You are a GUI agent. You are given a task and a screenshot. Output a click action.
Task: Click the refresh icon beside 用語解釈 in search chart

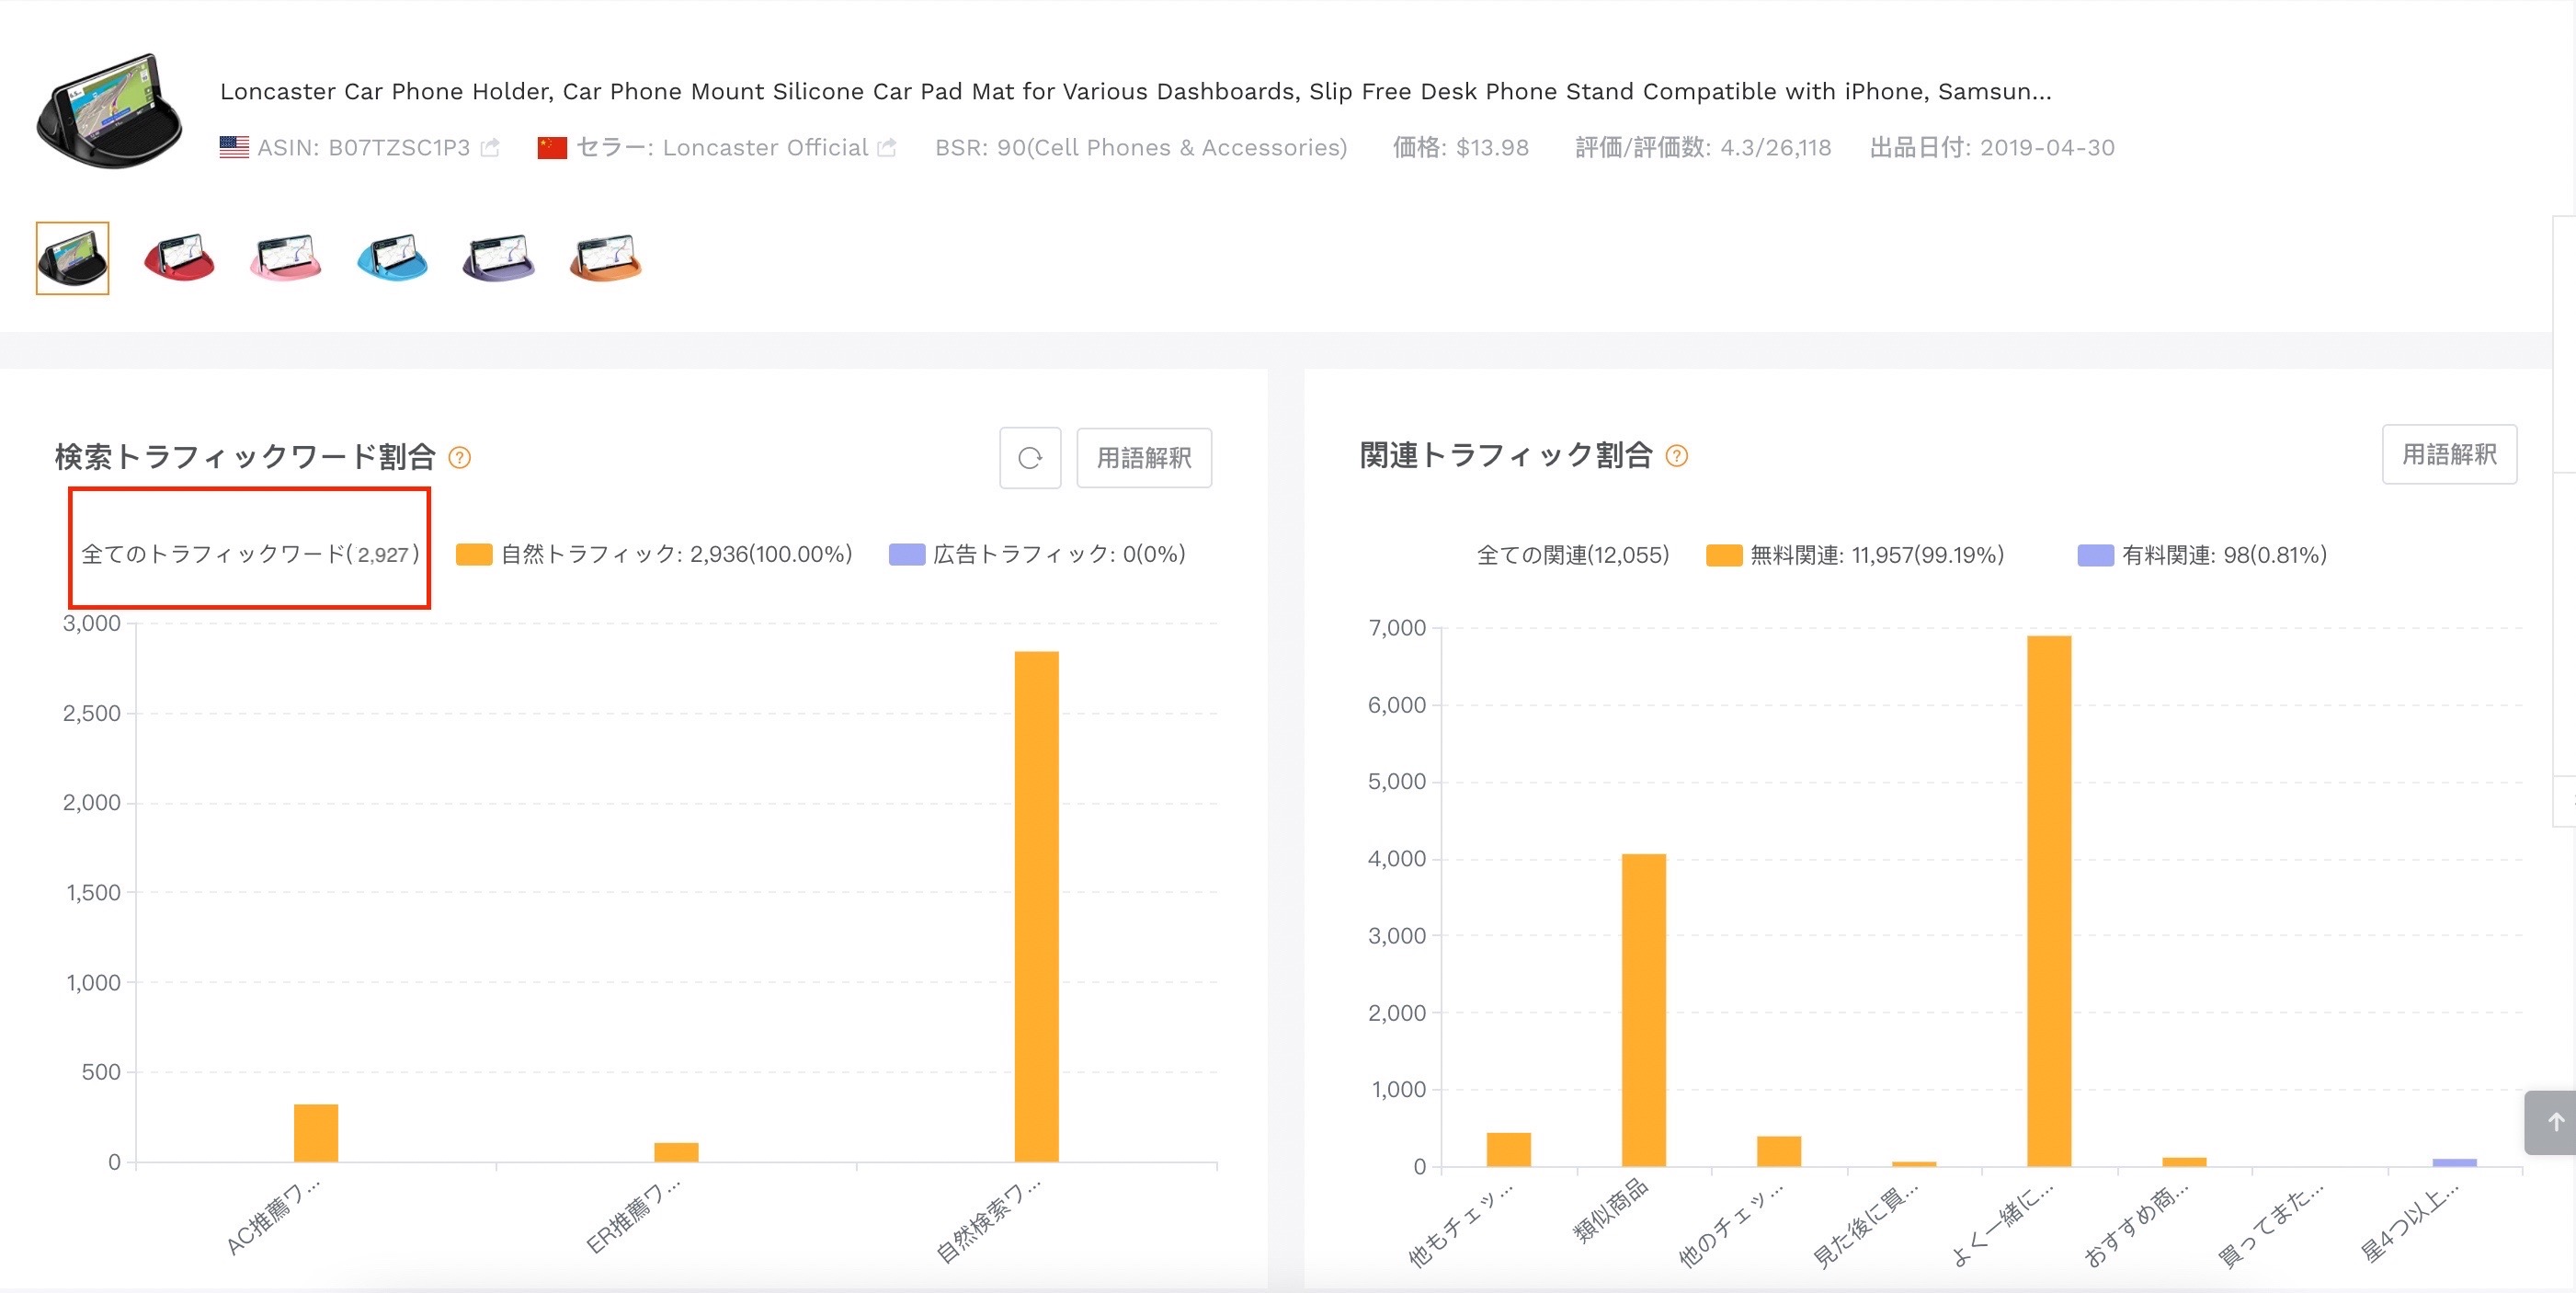[x=1030, y=458]
